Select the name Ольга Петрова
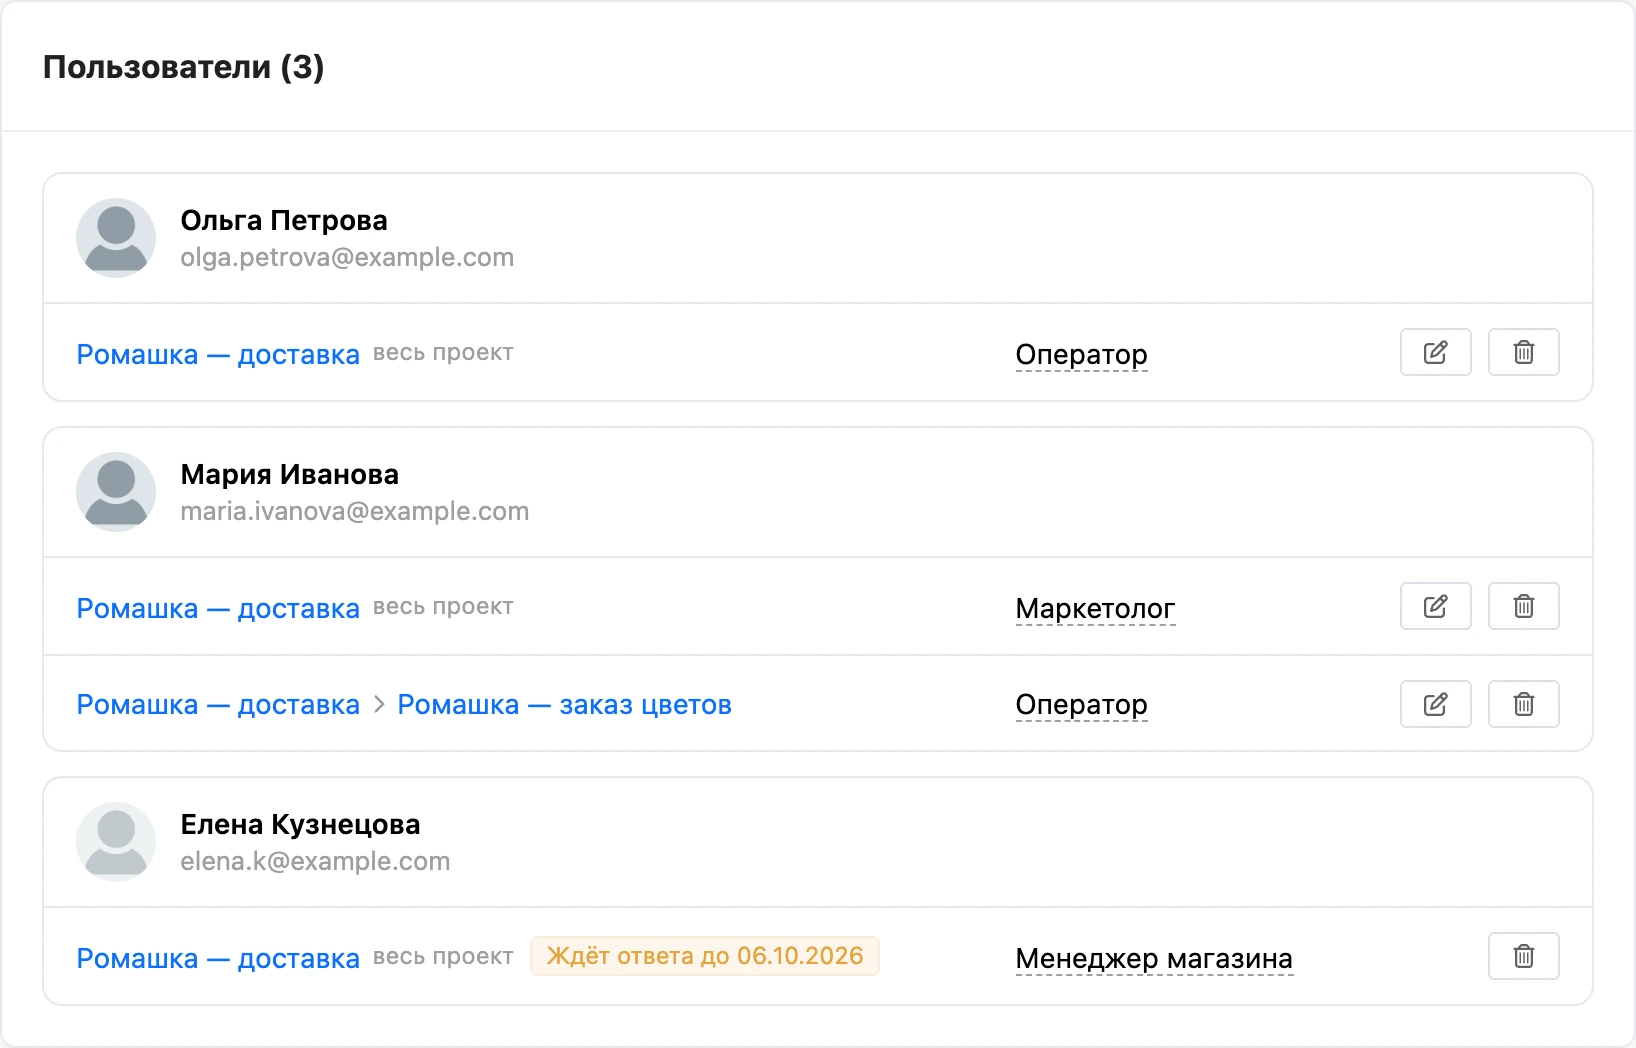Viewport: 1636px width, 1048px height. click(284, 220)
